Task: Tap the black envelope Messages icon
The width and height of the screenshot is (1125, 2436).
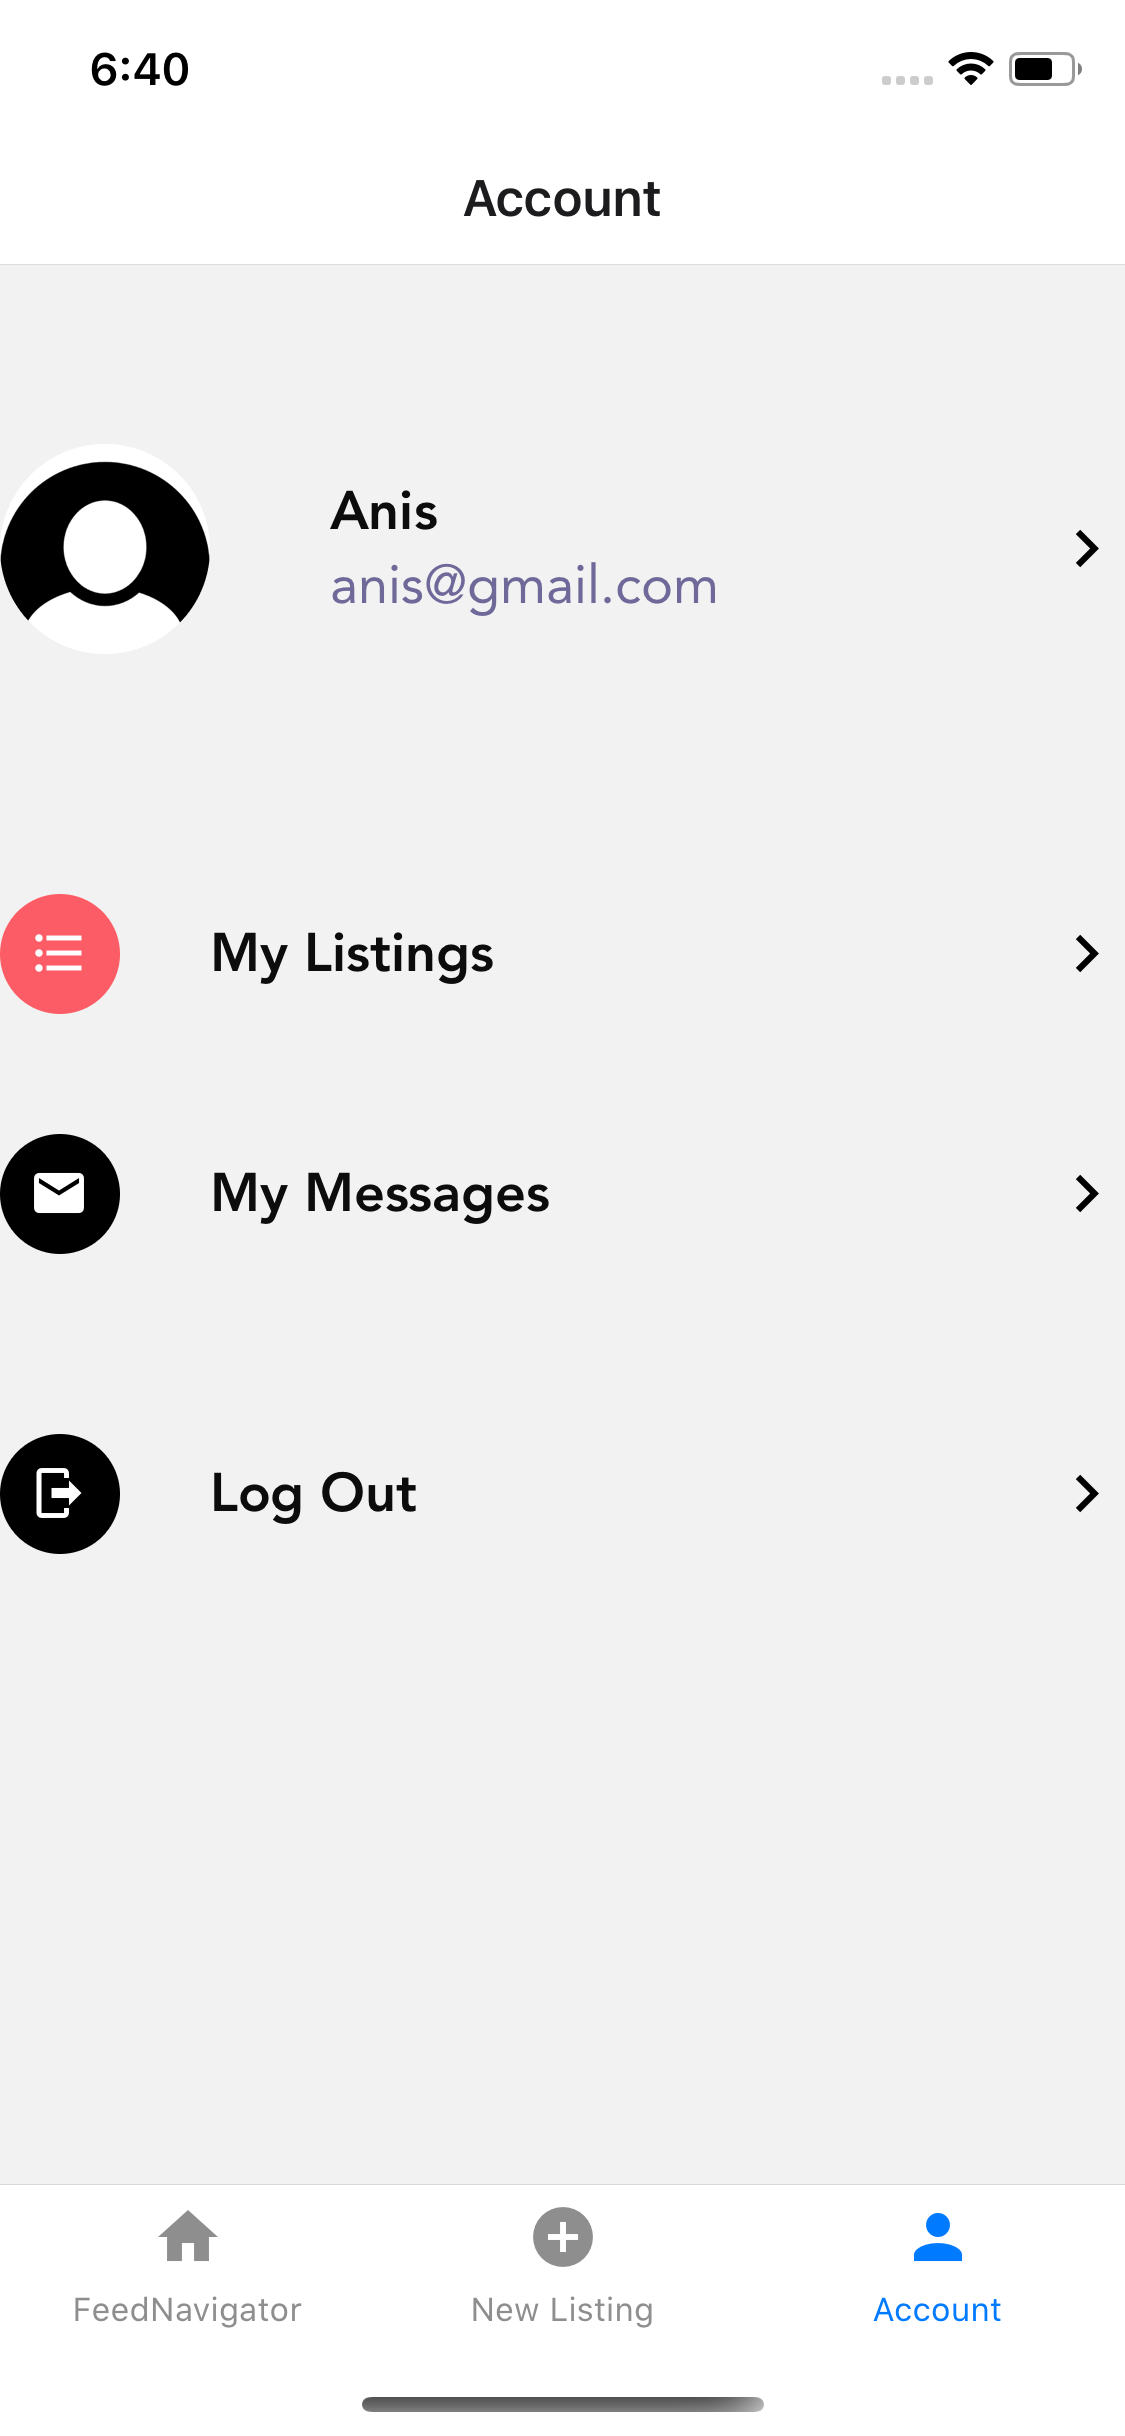Action: click(x=60, y=1193)
